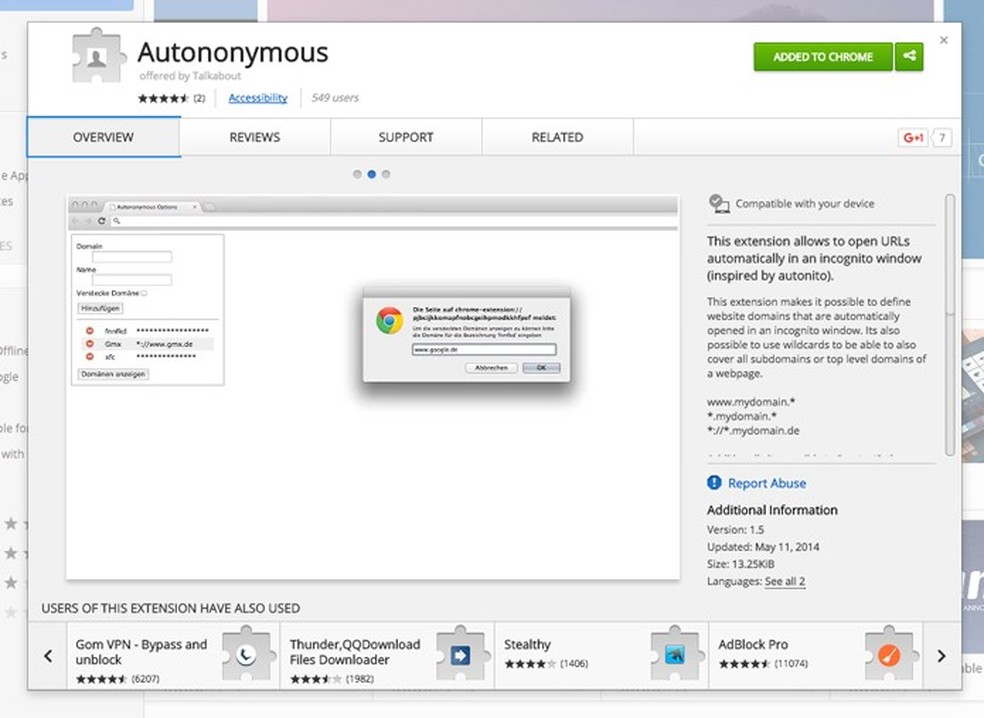Image resolution: width=984 pixels, height=718 pixels.
Task: Expand the See all 2 languages list
Action: (785, 581)
